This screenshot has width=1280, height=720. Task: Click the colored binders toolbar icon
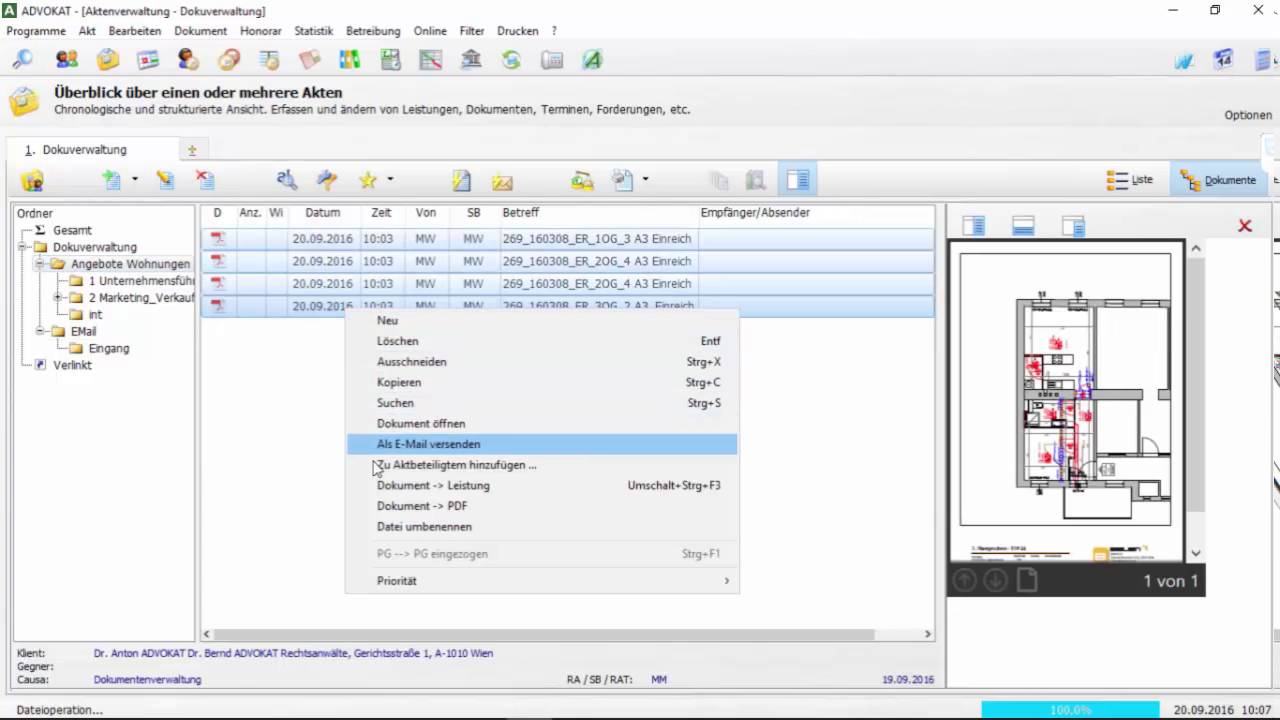[x=349, y=60]
